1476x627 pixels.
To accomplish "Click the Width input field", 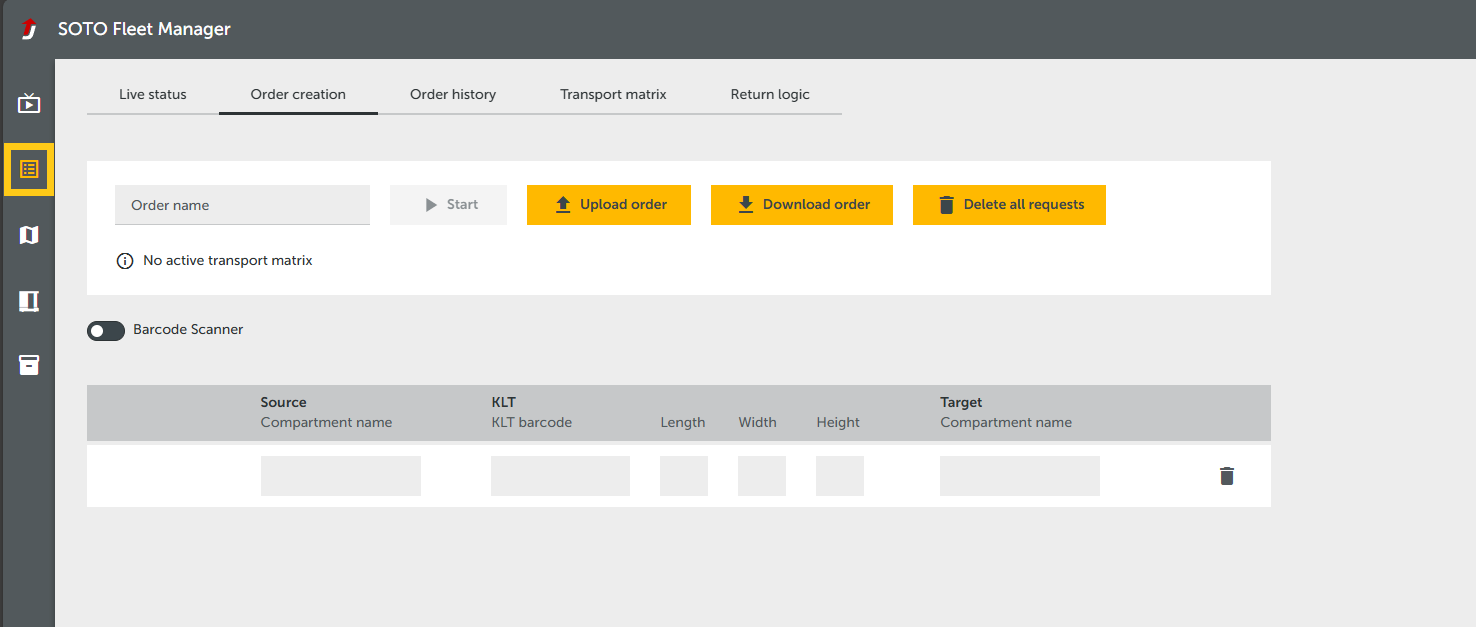I will click(762, 476).
